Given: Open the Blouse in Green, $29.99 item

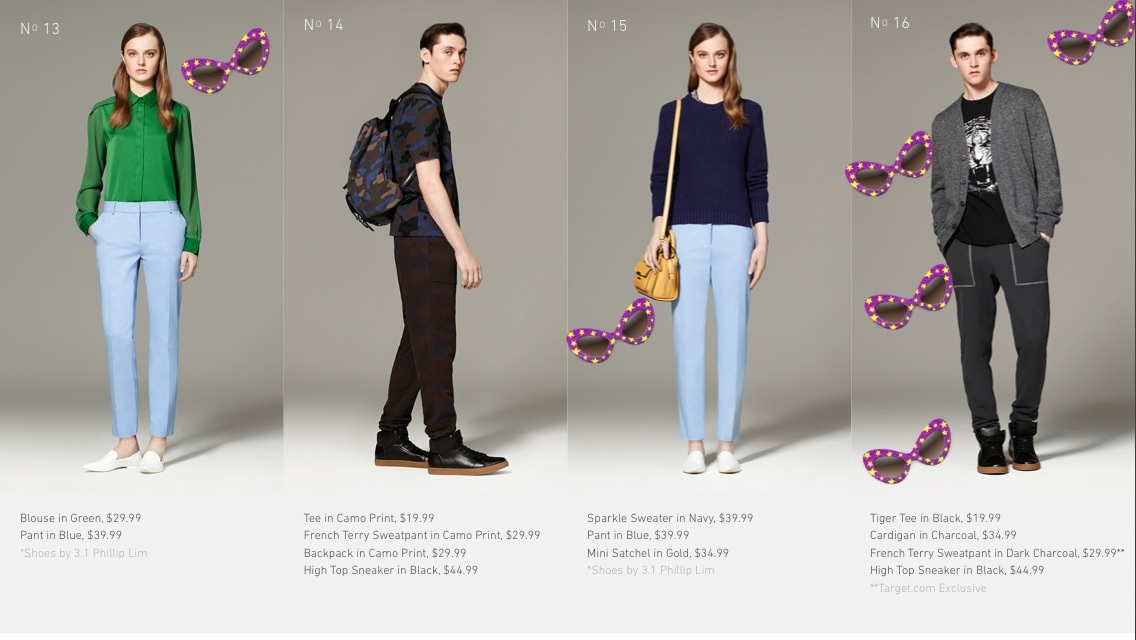Looking at the screenshot, I should point(80,518).
